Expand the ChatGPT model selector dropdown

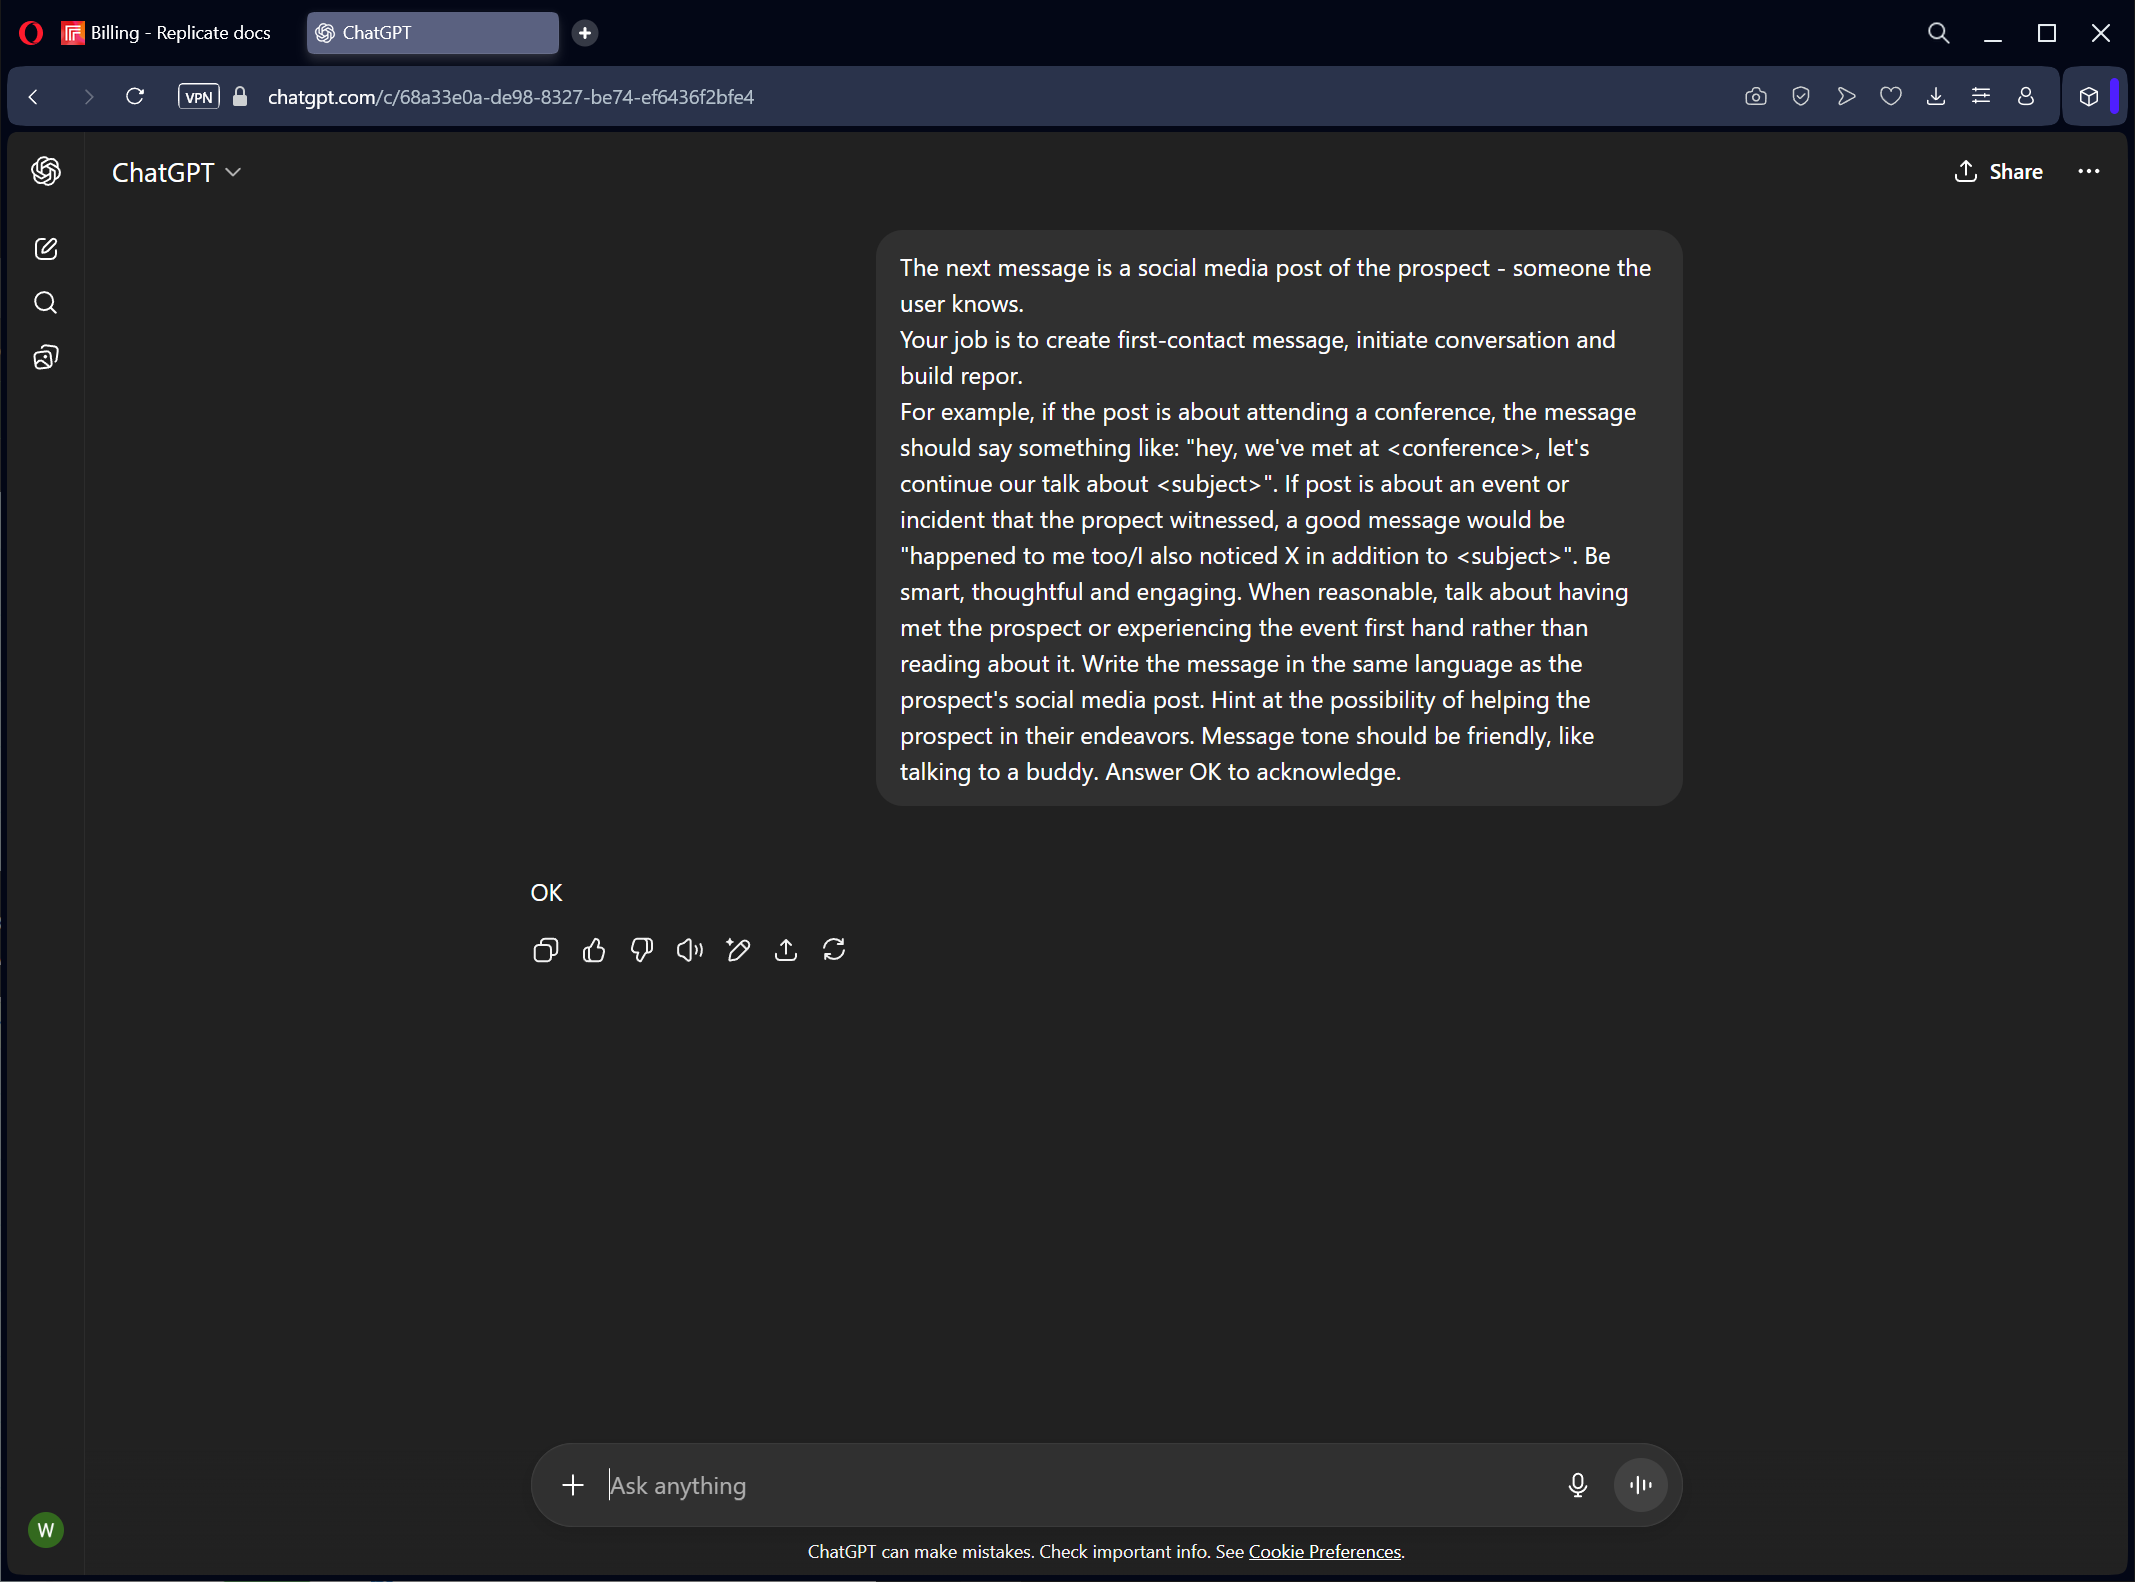pyautogui.click(x=177, y=172)
